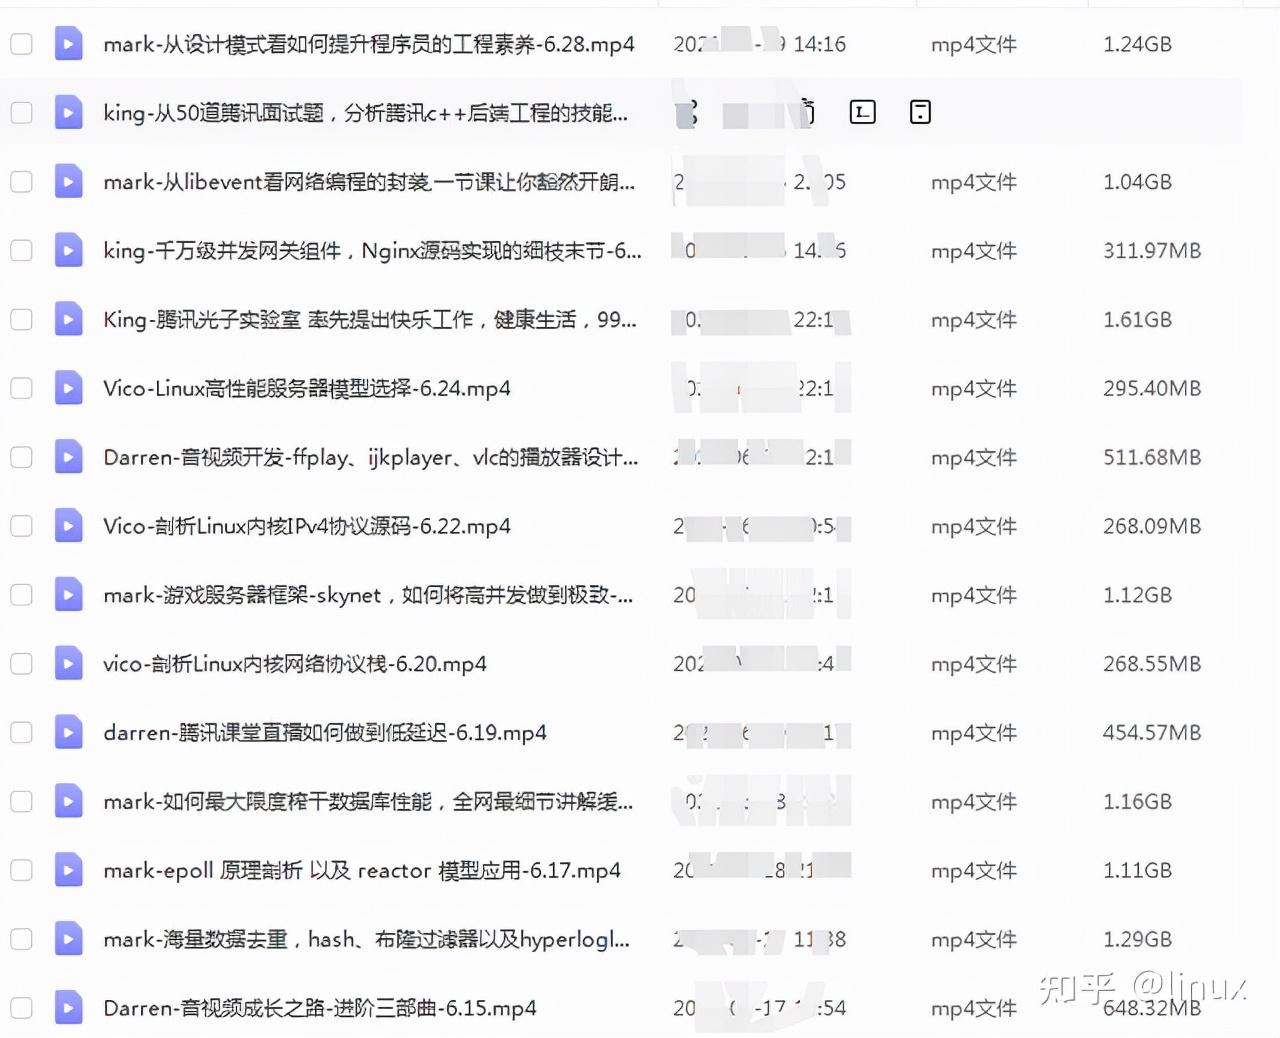Viewport: 1280px width, 1038px height.
Task: Click the video icon of vico-剖析Linux内核网络协议栈 file
Action: point(68,664)
